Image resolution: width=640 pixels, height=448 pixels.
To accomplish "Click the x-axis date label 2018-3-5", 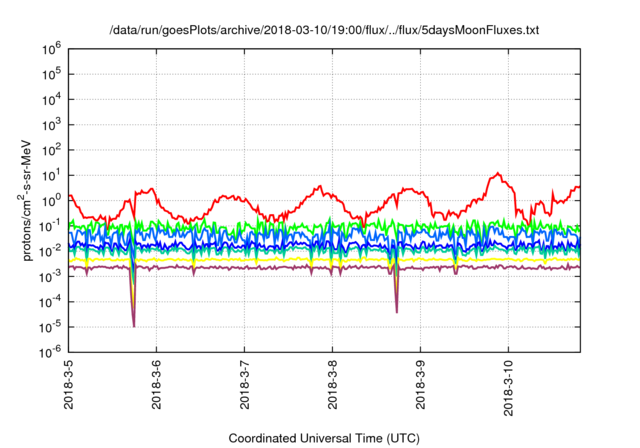I will point(69,384).
